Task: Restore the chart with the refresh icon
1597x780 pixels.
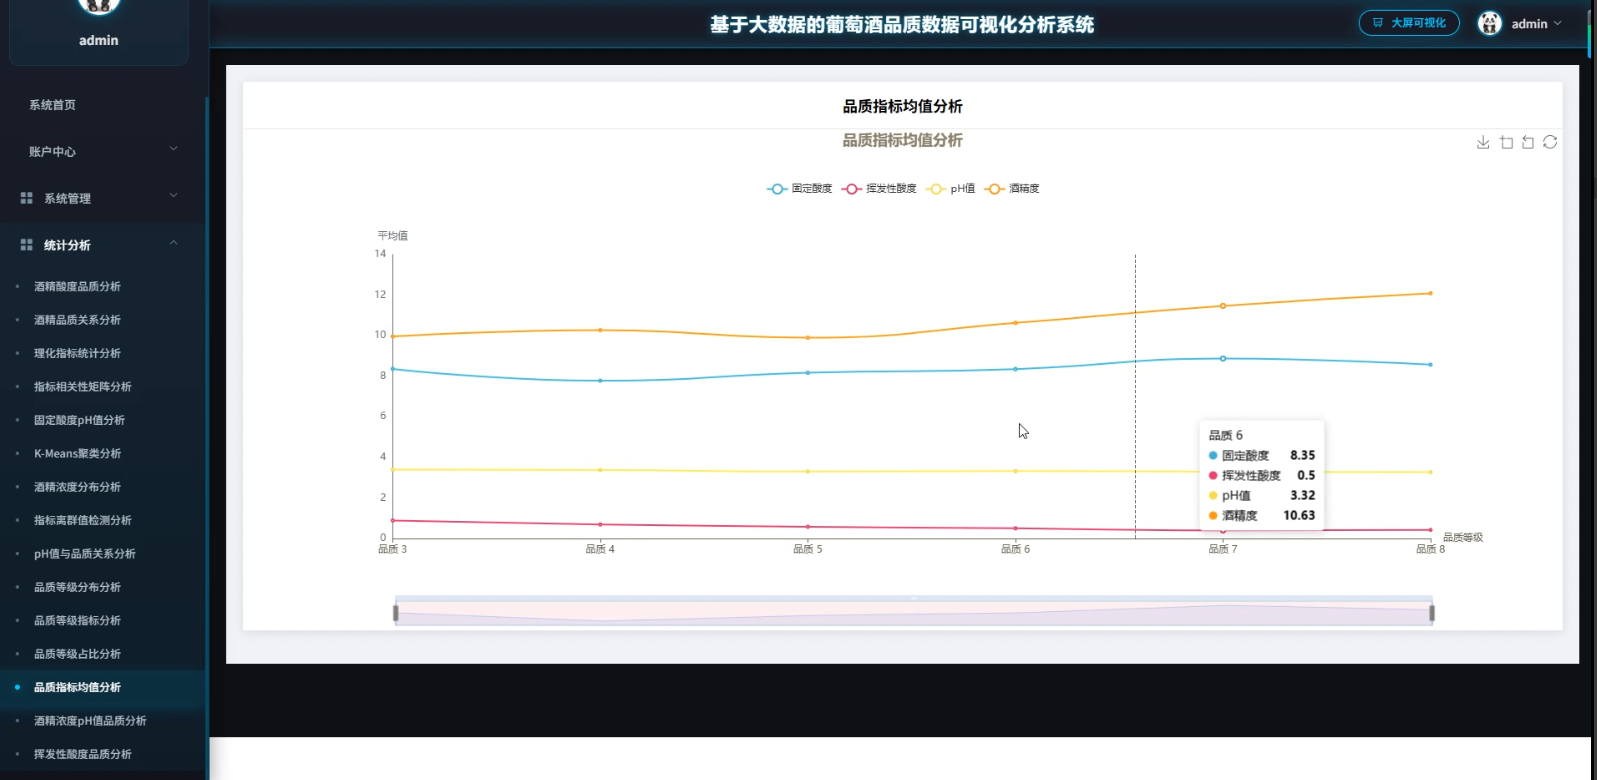Action: coord(1550,143)
